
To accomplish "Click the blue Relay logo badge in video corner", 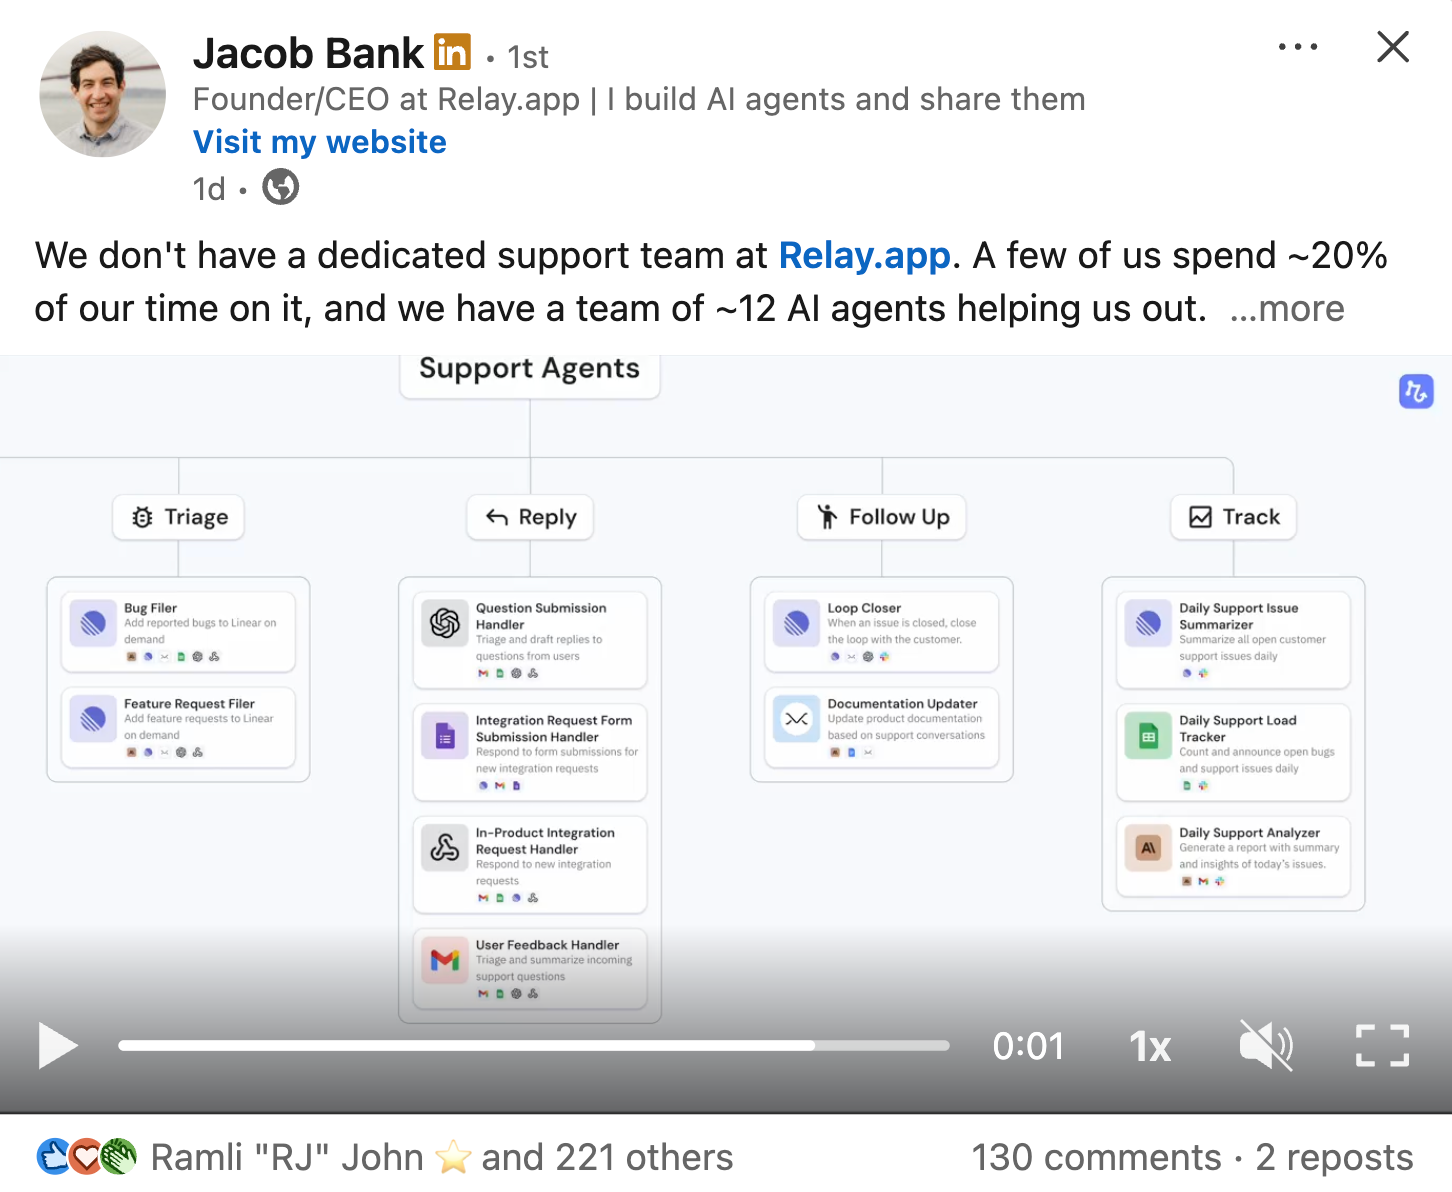I will (x=1416, y=391).
